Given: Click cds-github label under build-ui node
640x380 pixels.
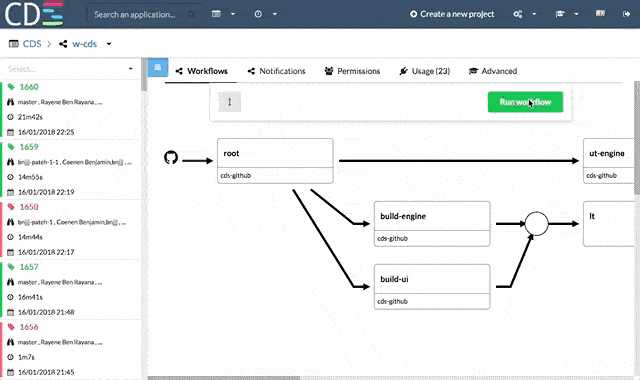Looking at the screenshot, I should (392, 301).
